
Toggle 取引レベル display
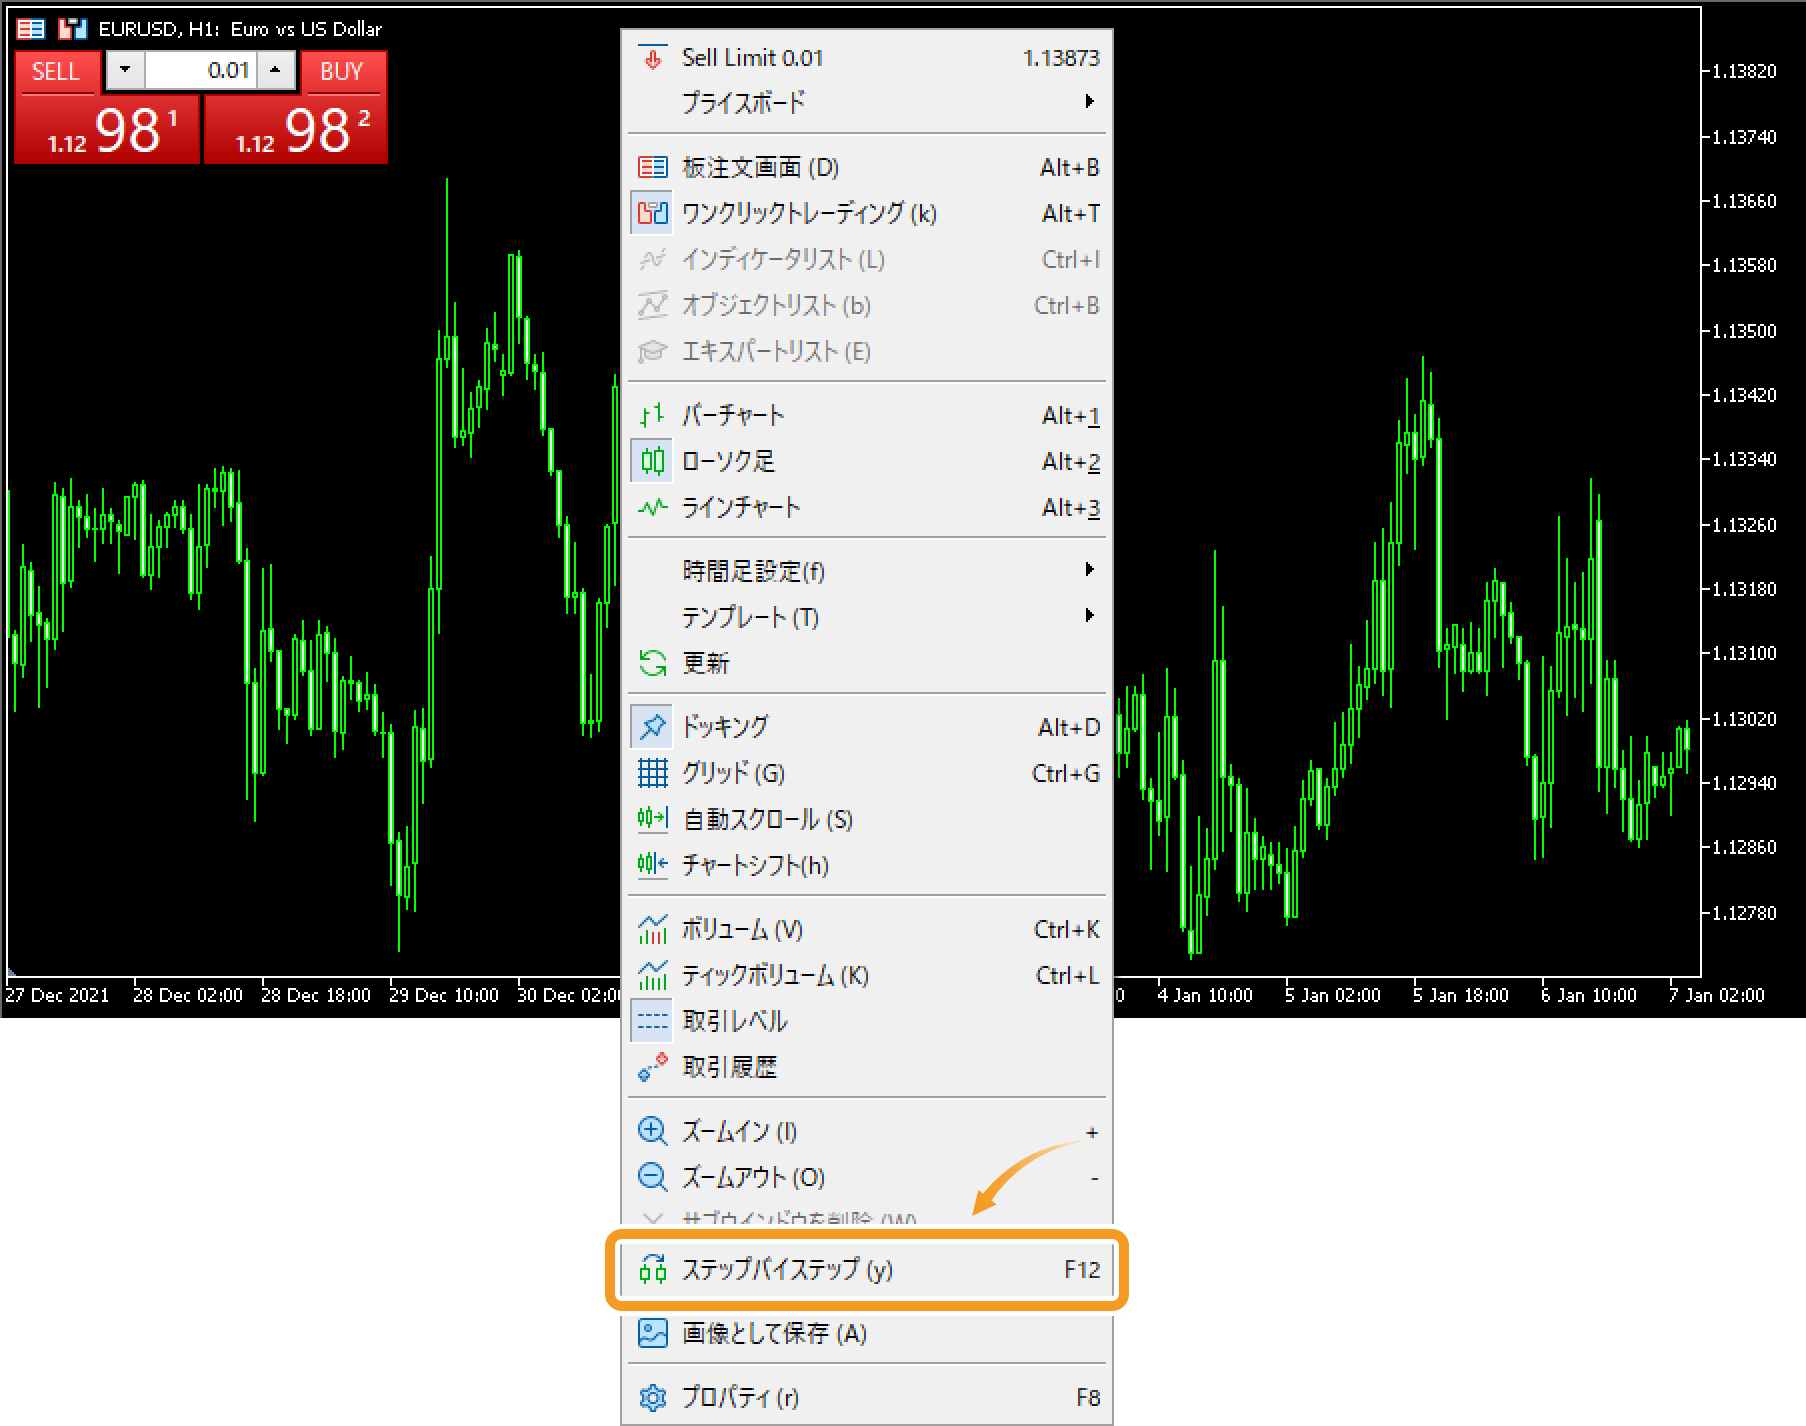pyautogui.click(x=867, y=1021)
